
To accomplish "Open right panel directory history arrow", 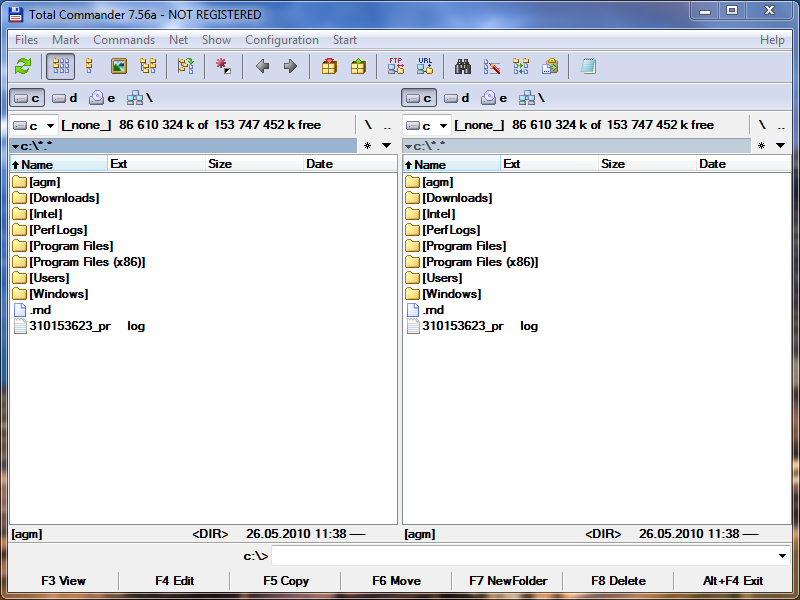I will tap(781, 146).
